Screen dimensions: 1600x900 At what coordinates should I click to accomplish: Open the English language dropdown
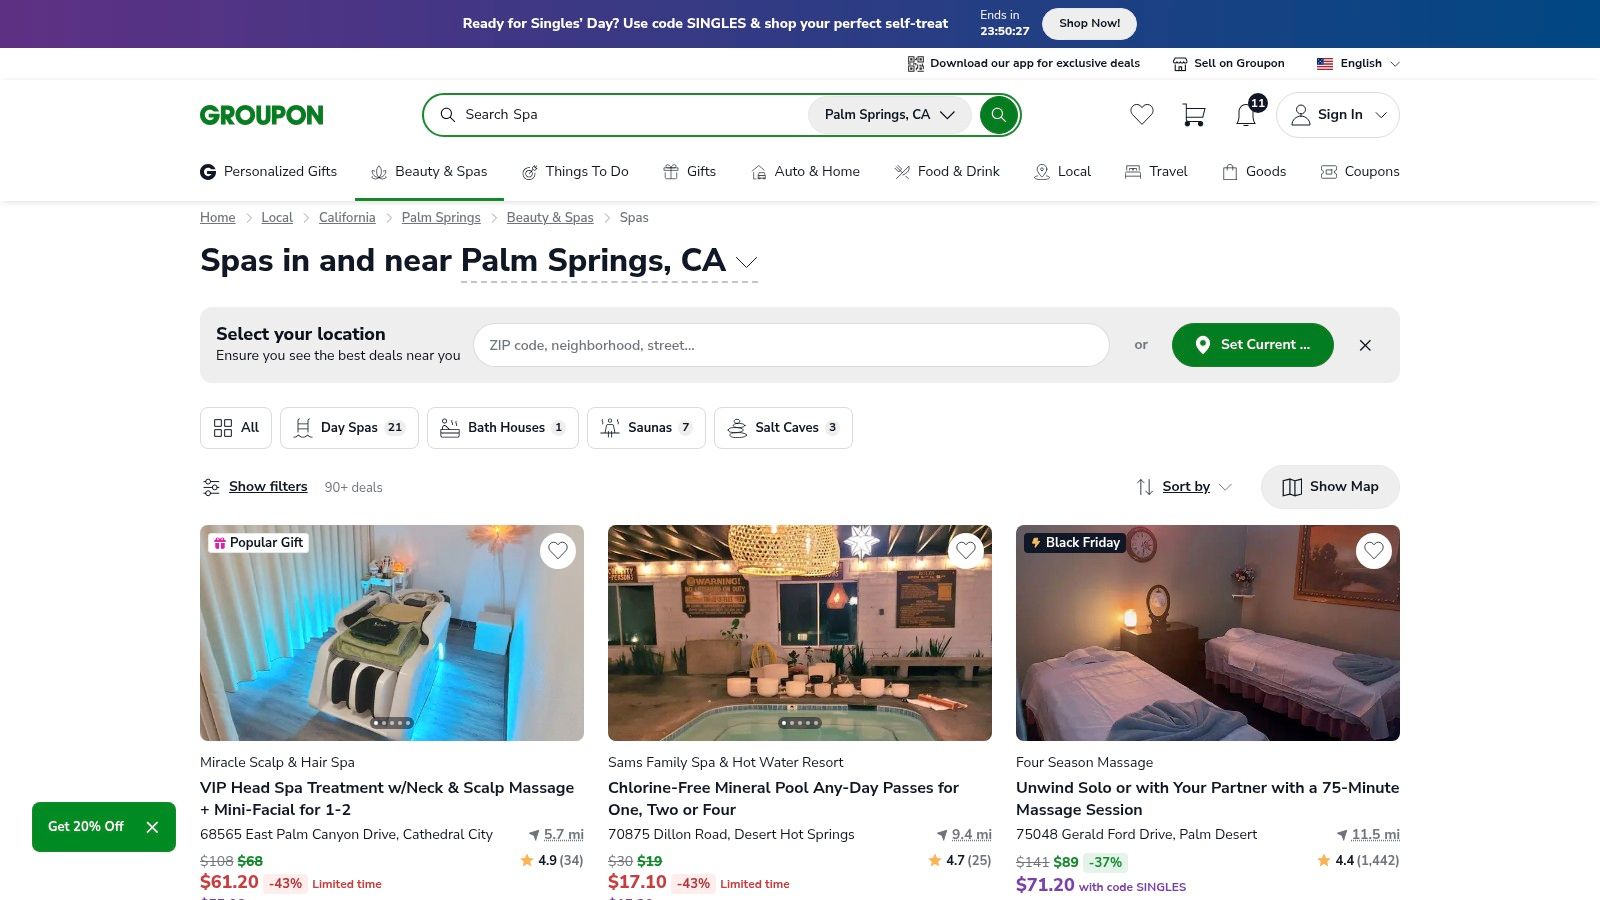tap(1357, 63)
